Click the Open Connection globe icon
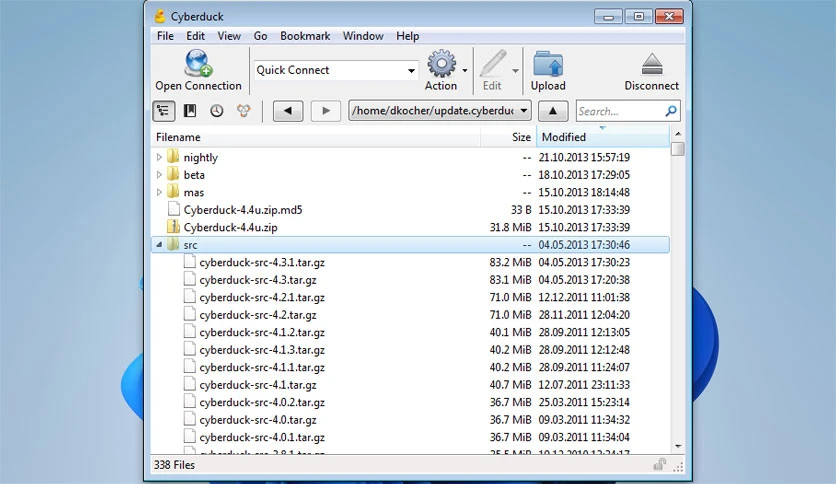This screenshot has width=836, height=484. [198, 63]
